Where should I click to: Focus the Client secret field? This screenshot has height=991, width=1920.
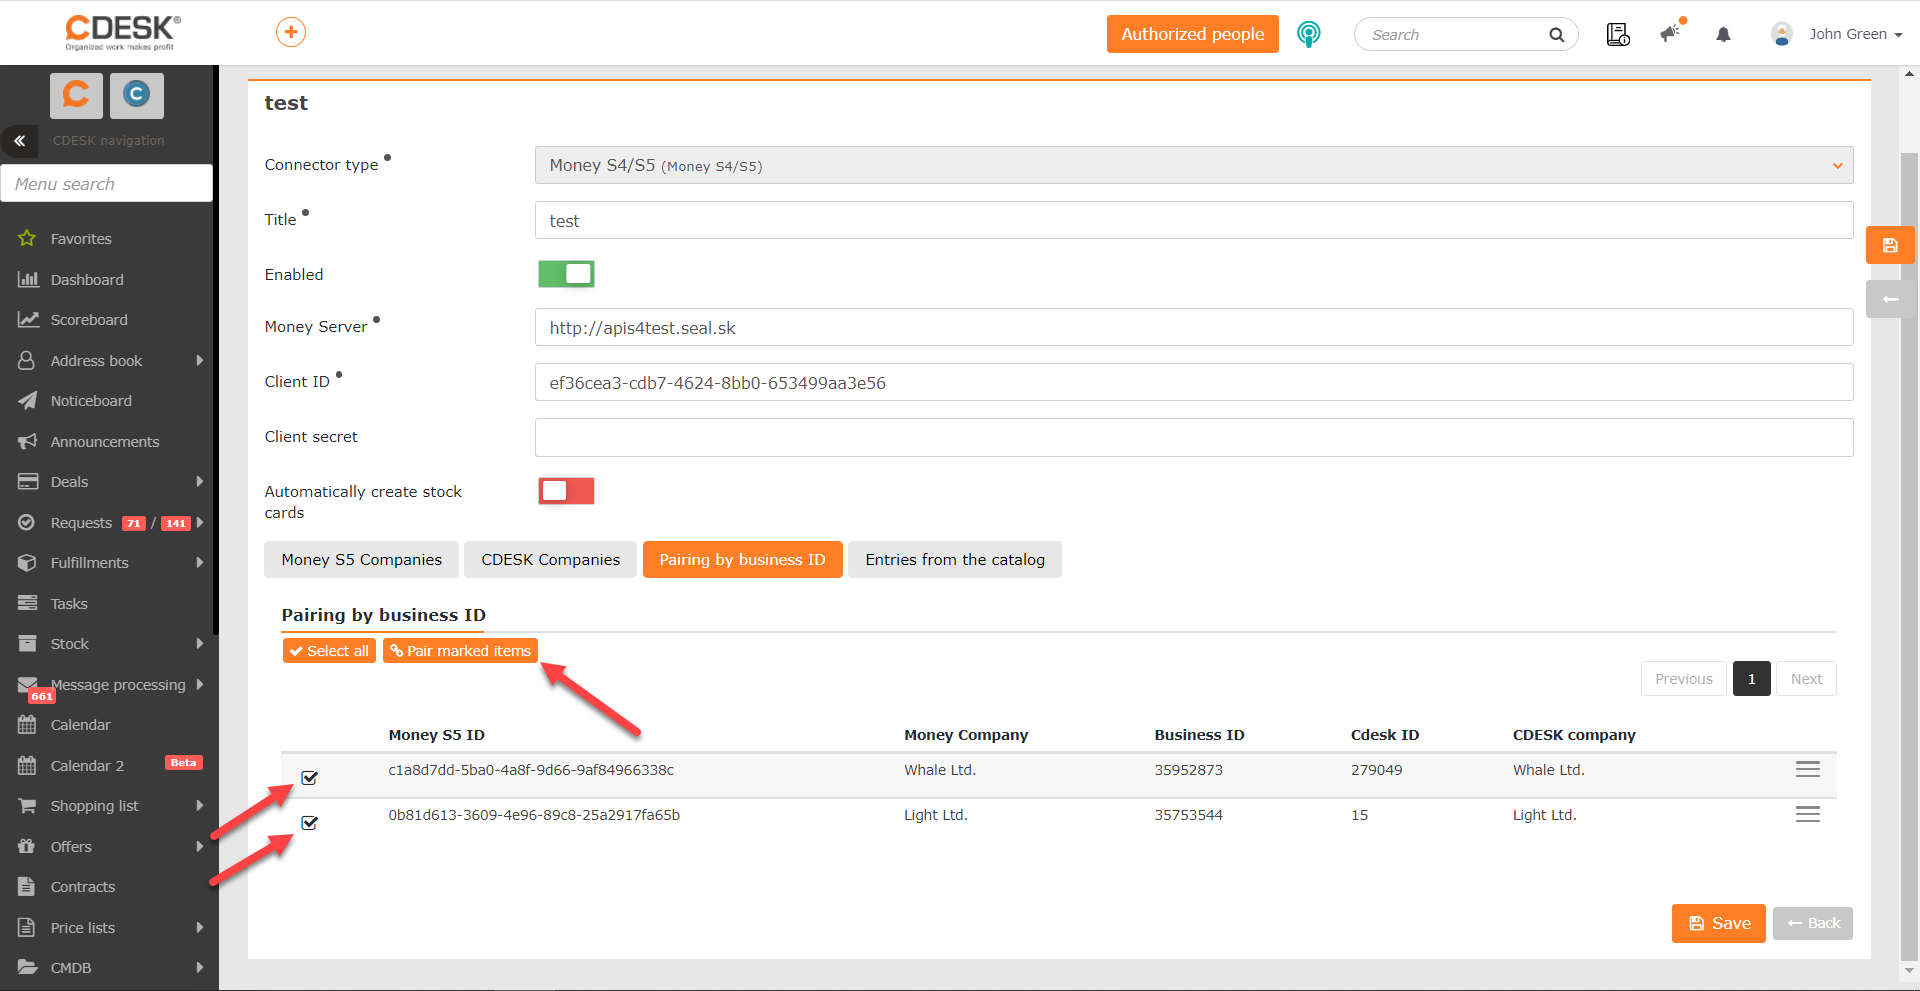pos(1194,437)
